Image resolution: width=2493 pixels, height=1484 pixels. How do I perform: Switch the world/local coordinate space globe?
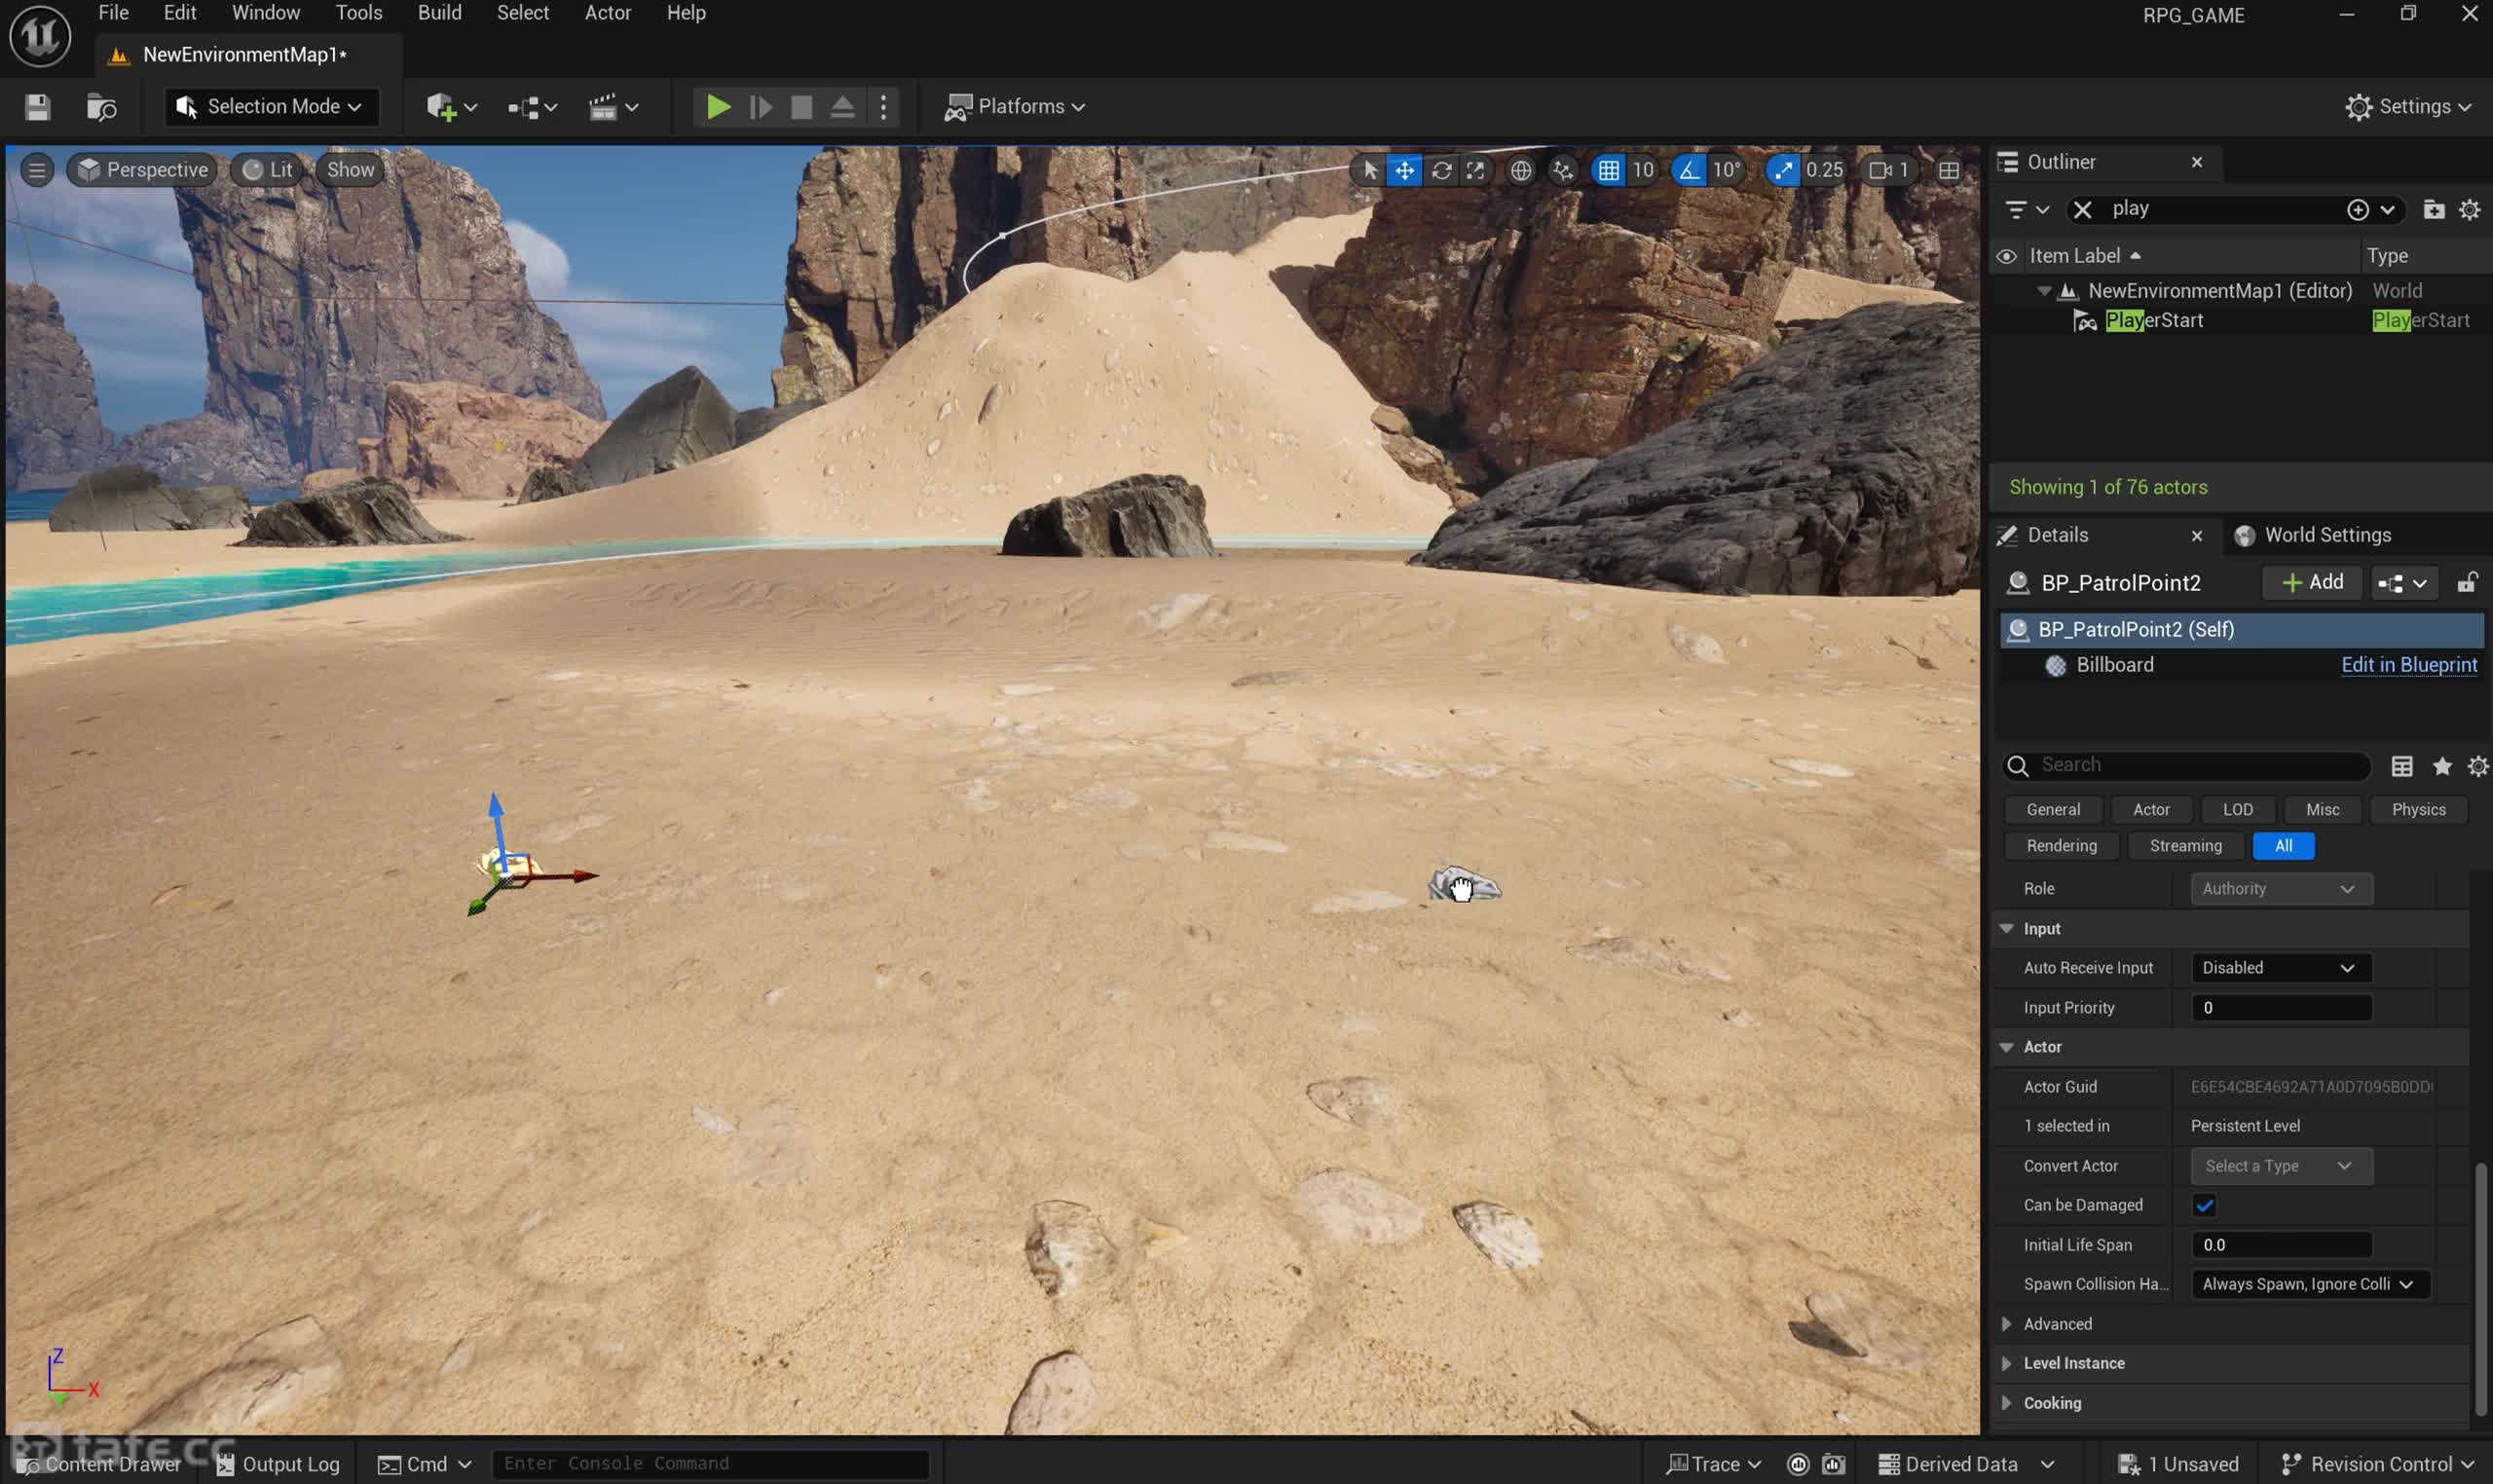1520,170
